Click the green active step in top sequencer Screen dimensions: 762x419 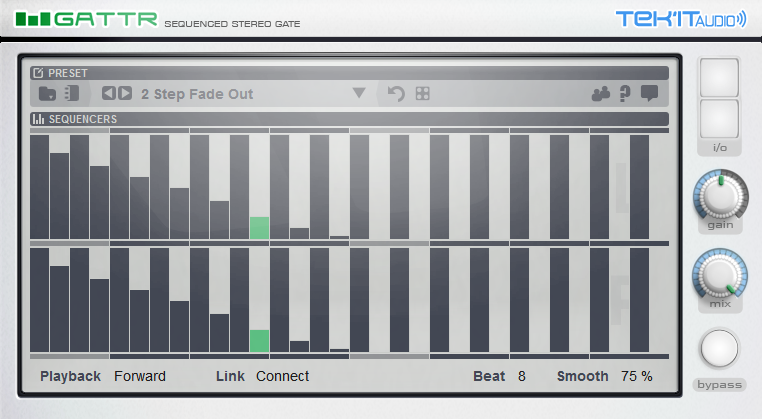pos(259,228)
